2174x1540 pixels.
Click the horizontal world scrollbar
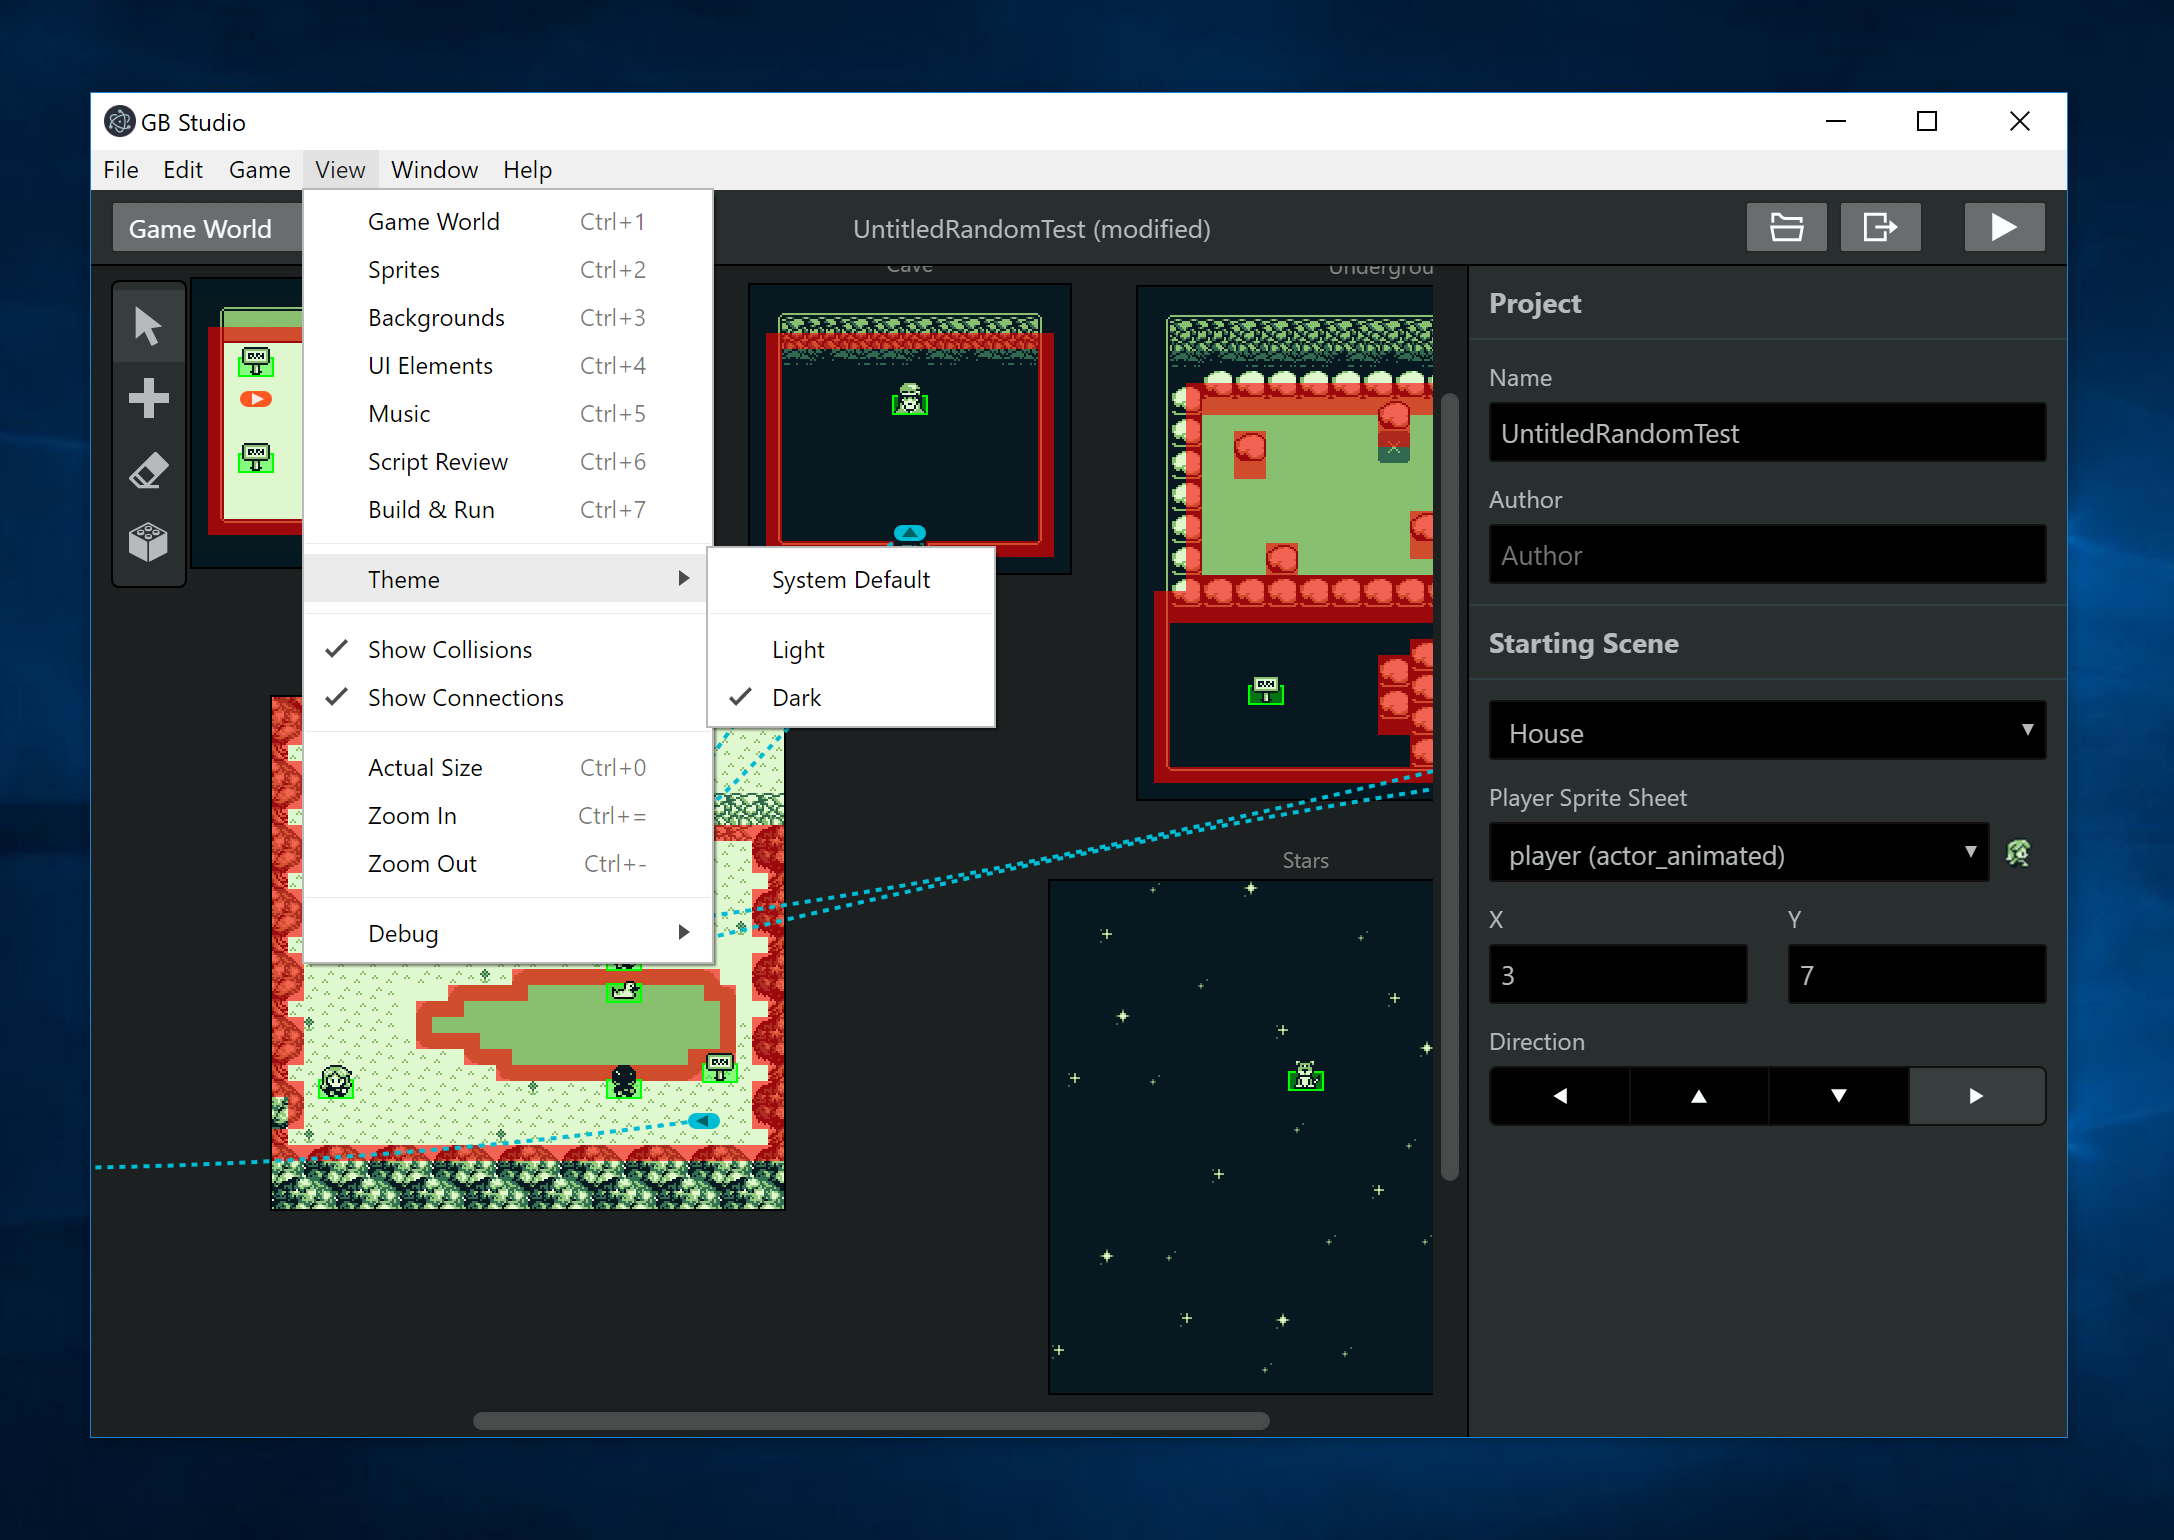pos(871,1421)
